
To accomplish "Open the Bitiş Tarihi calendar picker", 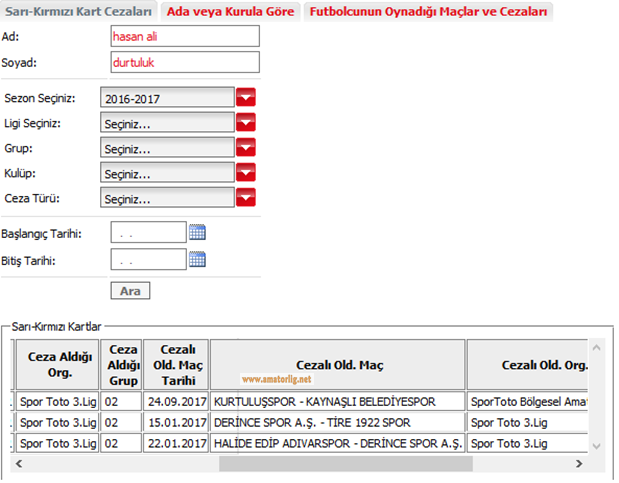I will point(198,260).
